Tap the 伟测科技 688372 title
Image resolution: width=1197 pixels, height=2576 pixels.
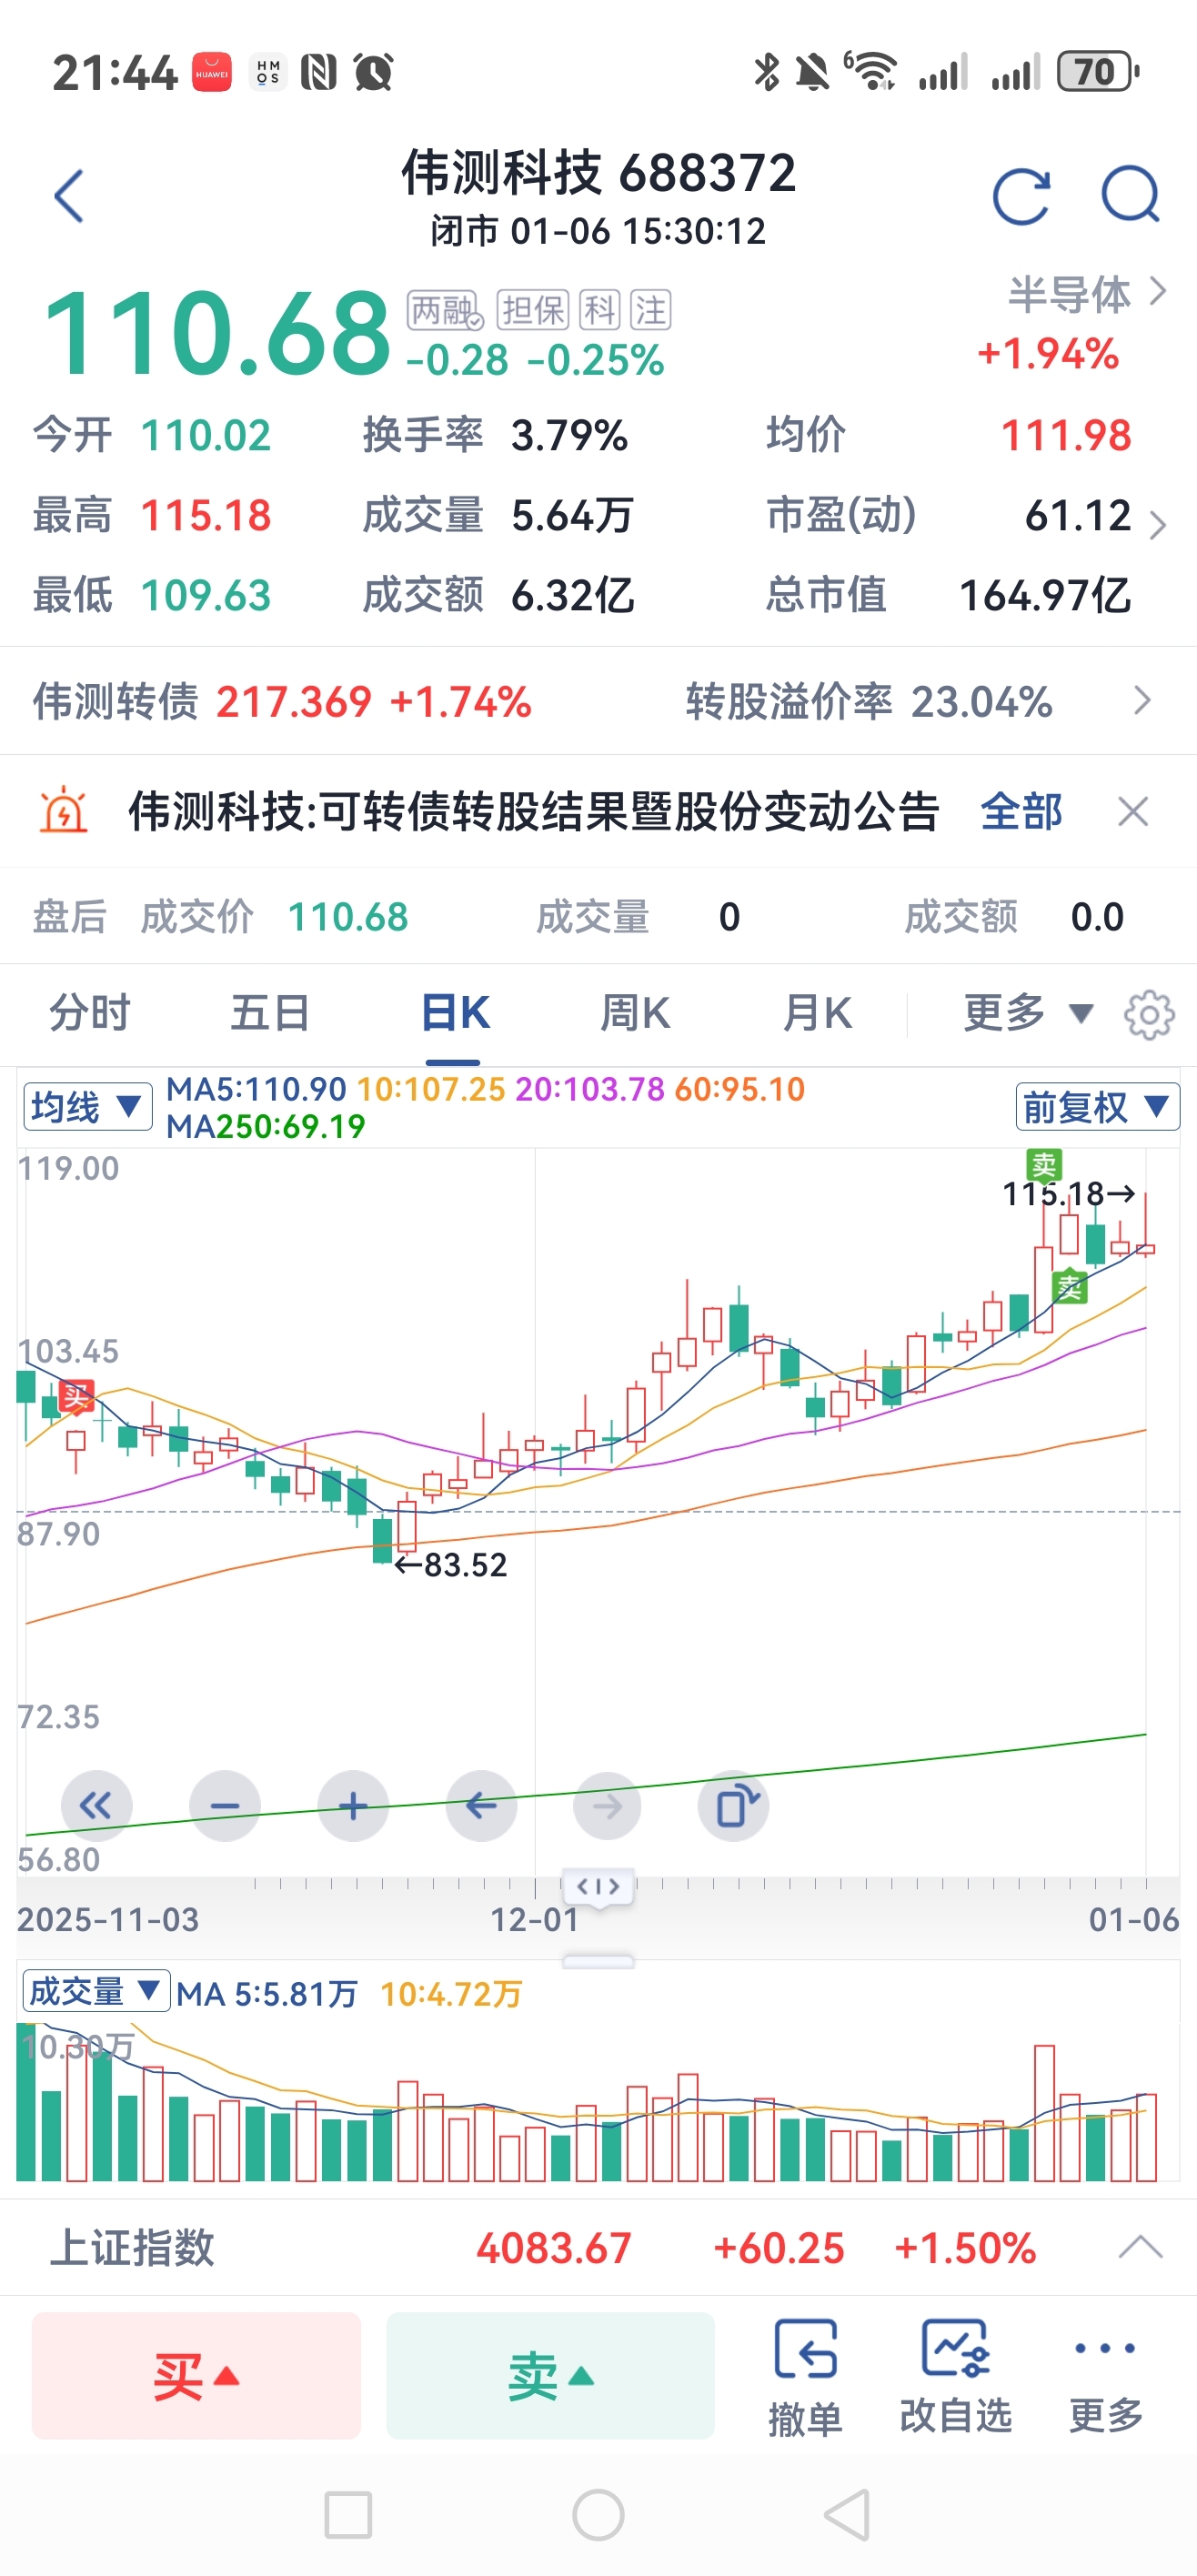tap(598, 172)
